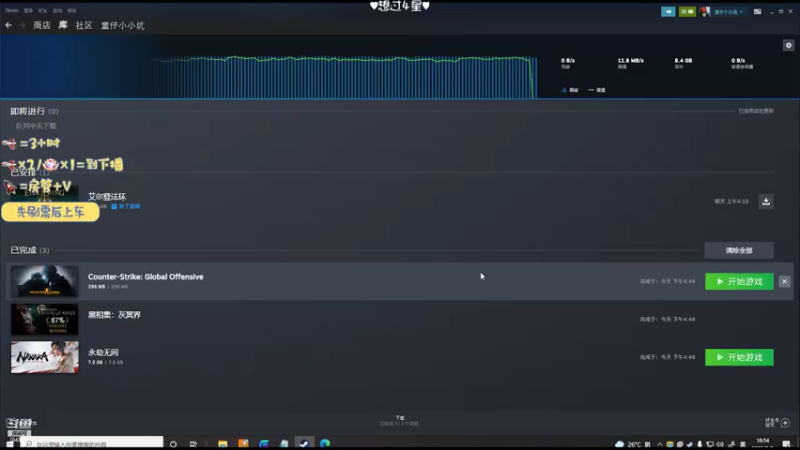Image resolution: width=800 pixels, height=450 pixels.
Task: Click the Windows search box
Action: [92, 443]
